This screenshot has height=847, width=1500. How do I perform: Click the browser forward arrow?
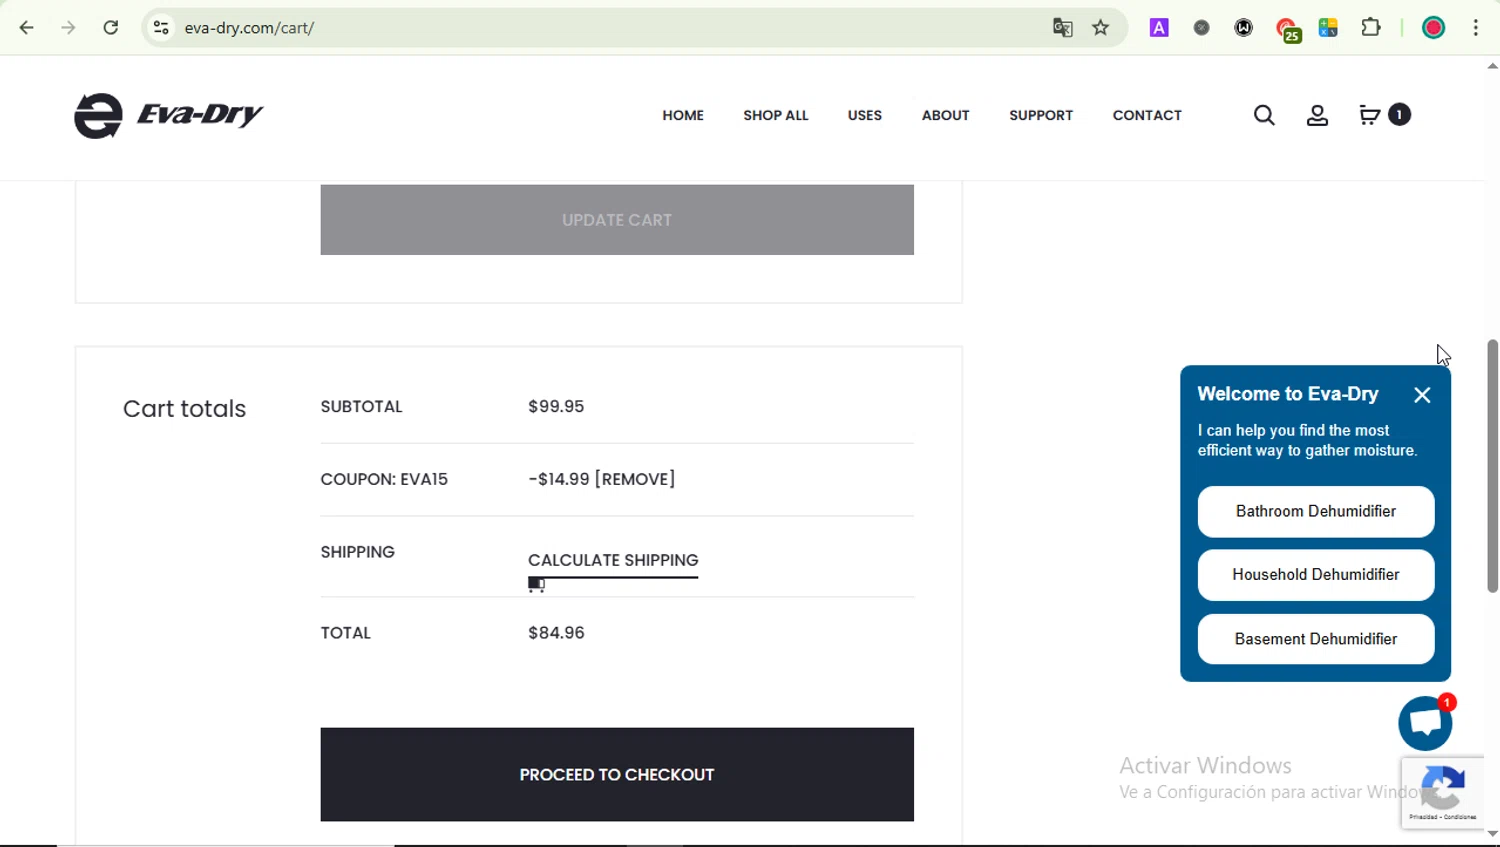click(x=68, y=28)
